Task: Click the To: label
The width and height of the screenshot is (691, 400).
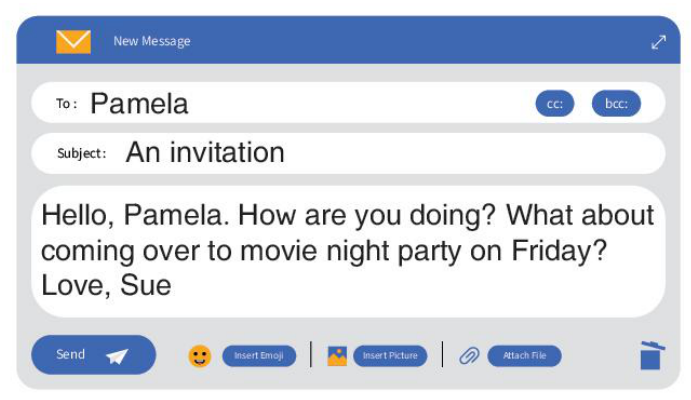Action: 67,104
